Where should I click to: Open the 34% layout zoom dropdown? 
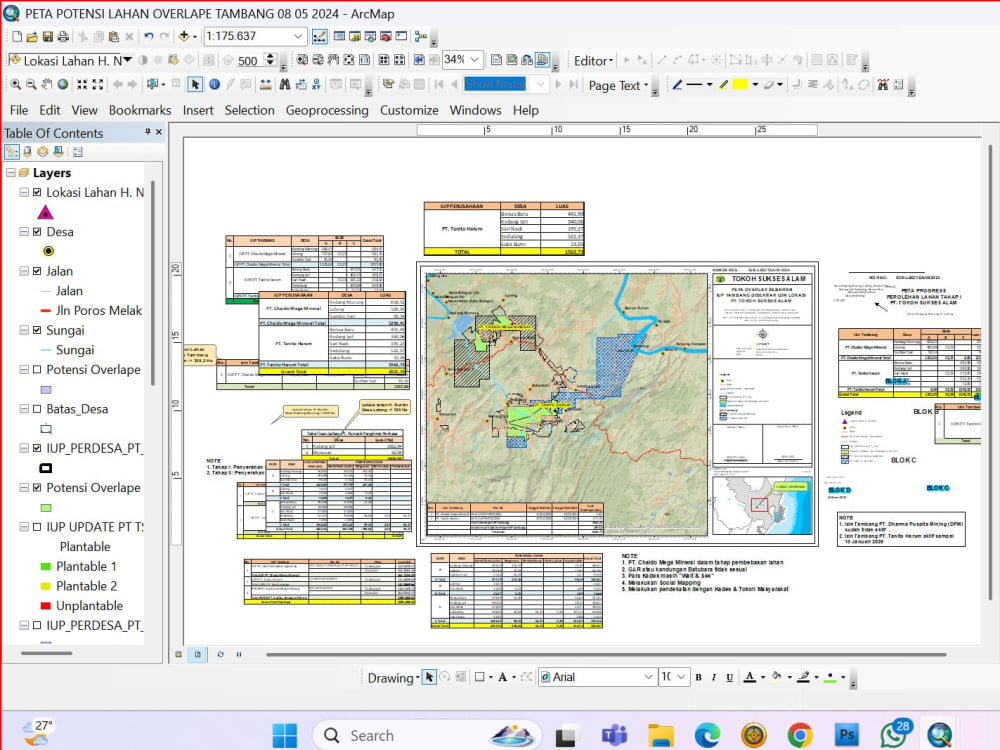(x=474, y=59)
